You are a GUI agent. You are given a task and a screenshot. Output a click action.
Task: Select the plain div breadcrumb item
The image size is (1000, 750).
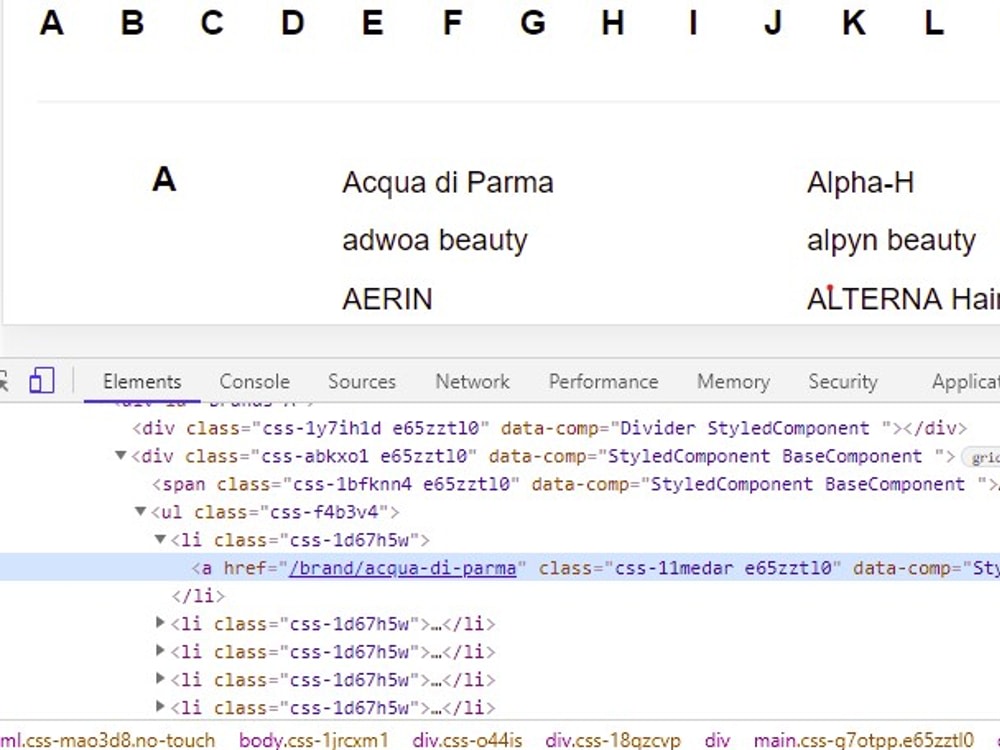point(717,740)
